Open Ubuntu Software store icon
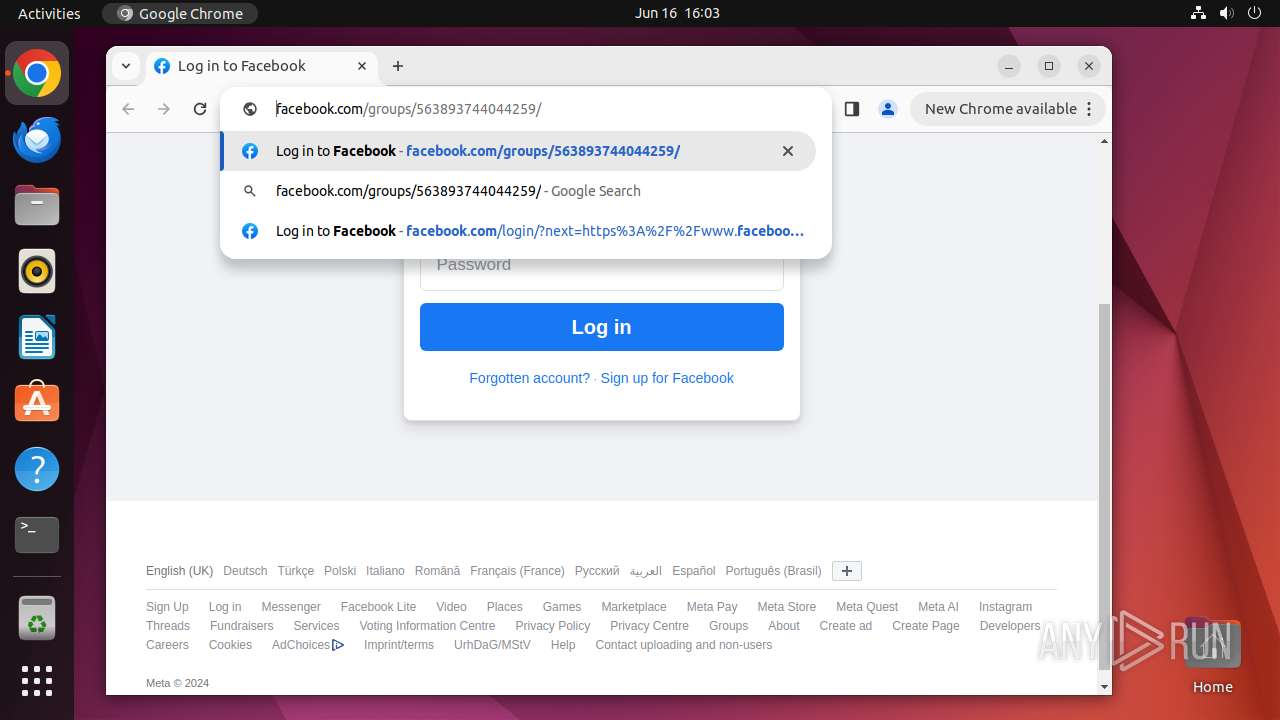 pos(37,403)
